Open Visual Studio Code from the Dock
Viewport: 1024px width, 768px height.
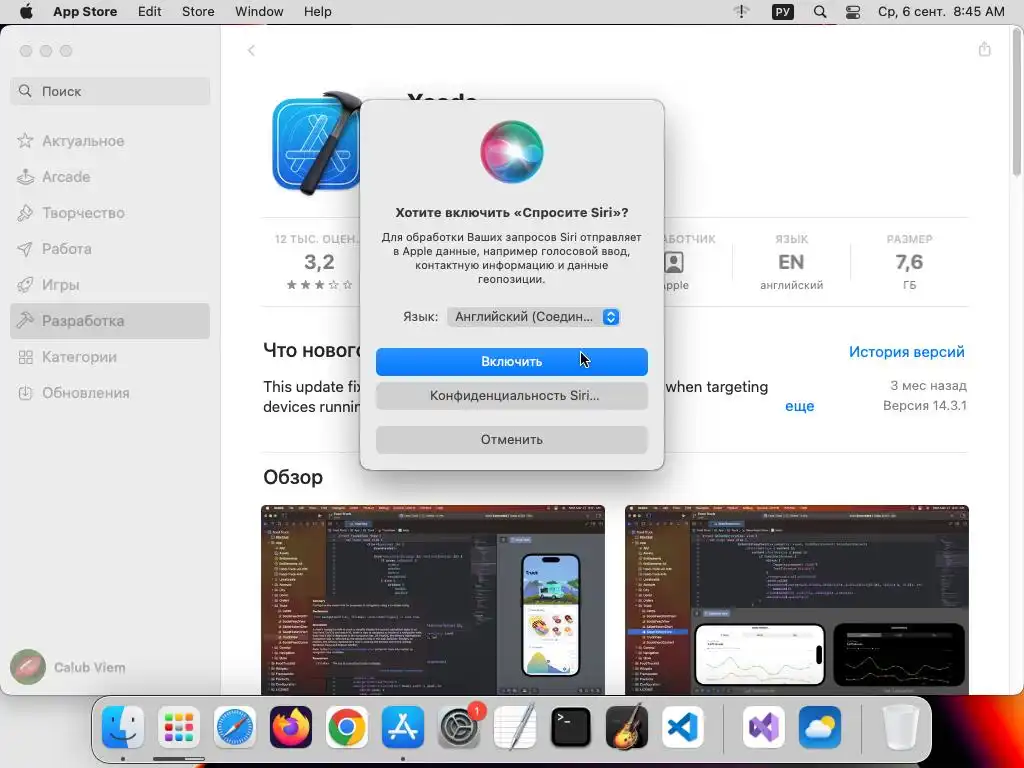coord(683,727)
